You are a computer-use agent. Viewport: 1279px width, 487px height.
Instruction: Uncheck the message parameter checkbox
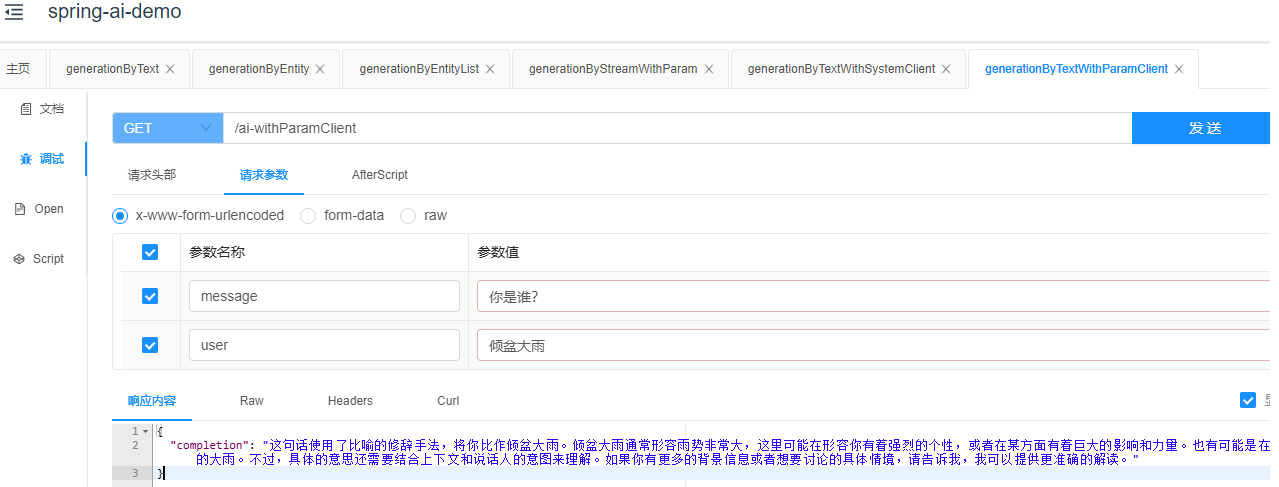click(150, 296)
